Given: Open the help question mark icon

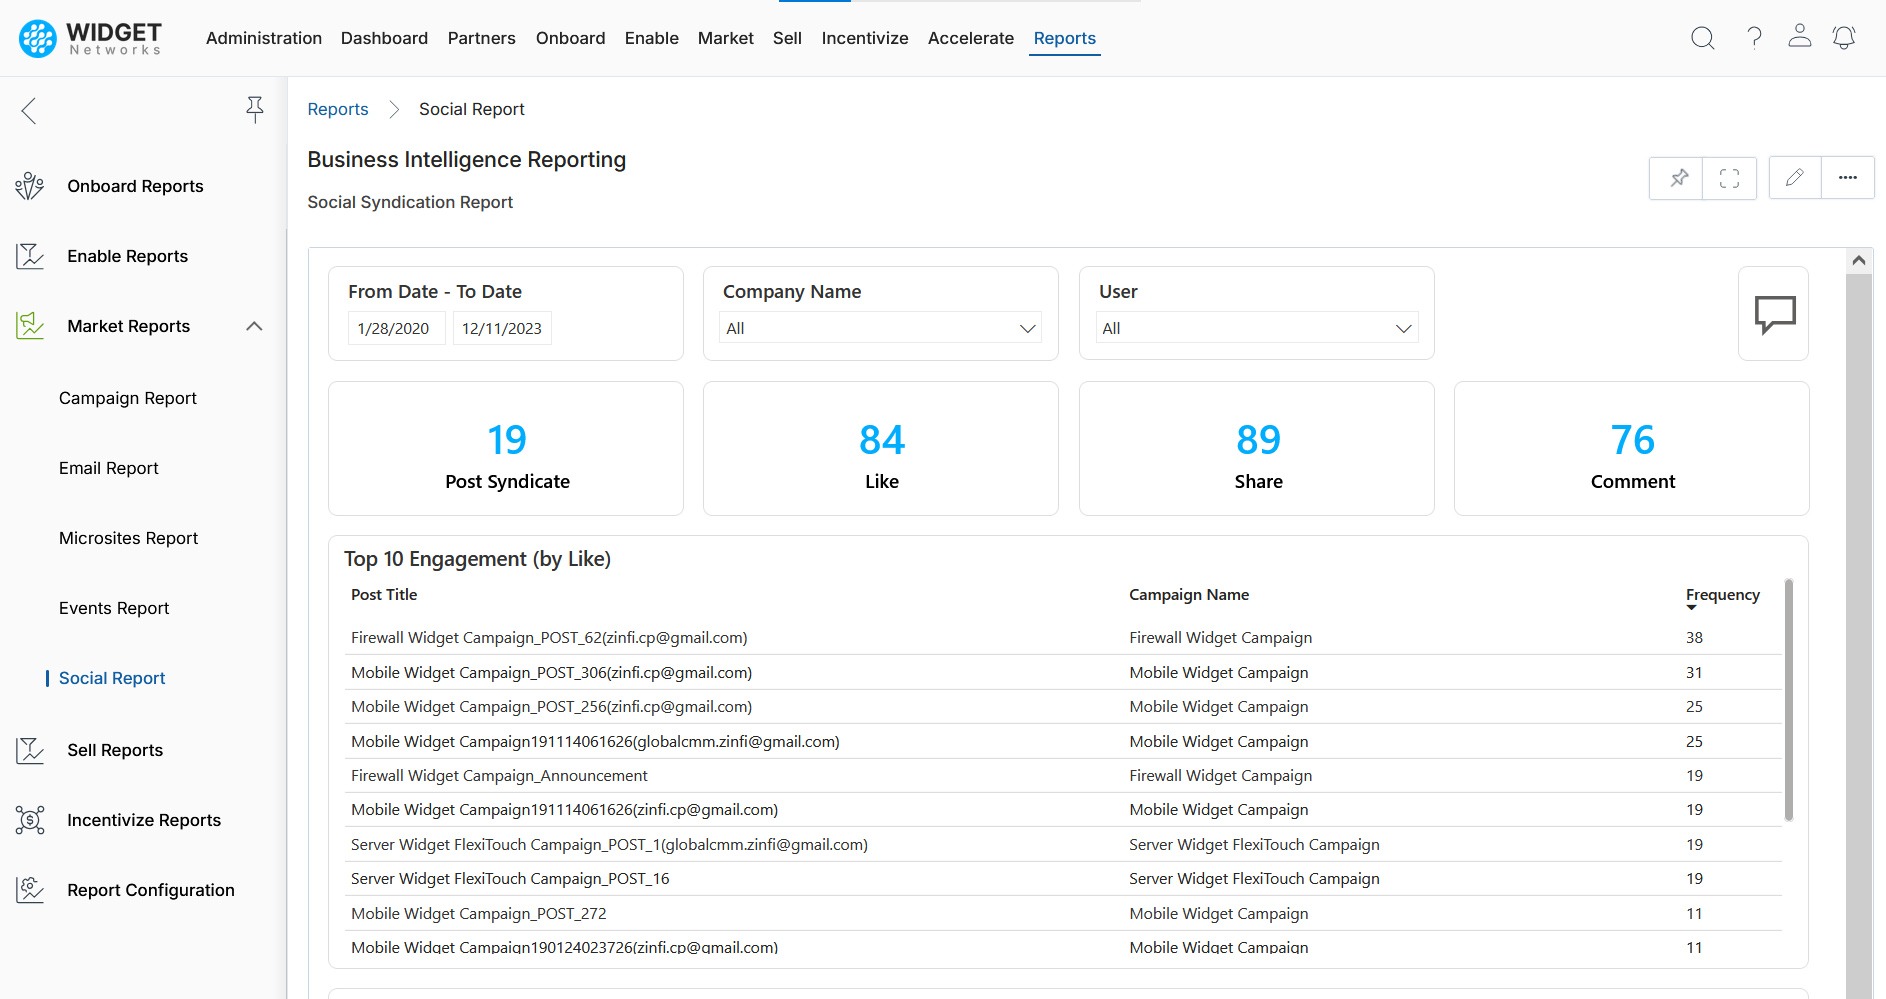Looking at the screenshot, I should coord(1754,38).
